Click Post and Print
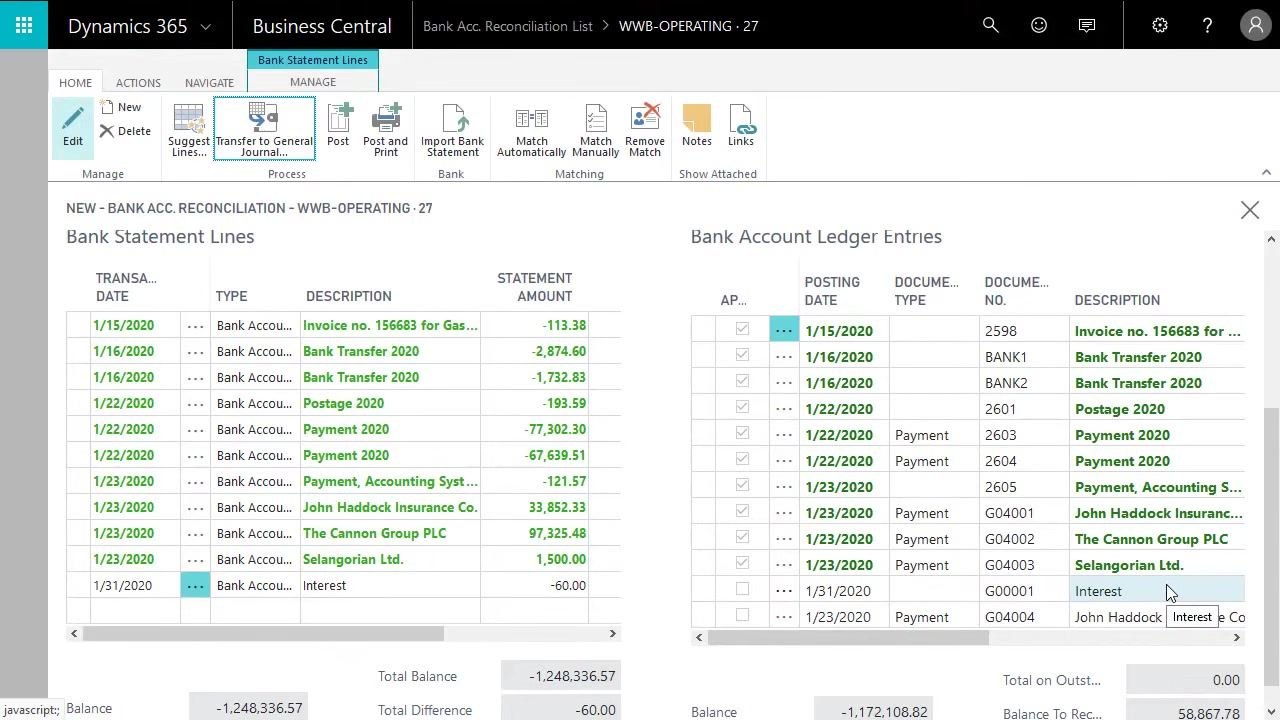 [x=386, y=130]
